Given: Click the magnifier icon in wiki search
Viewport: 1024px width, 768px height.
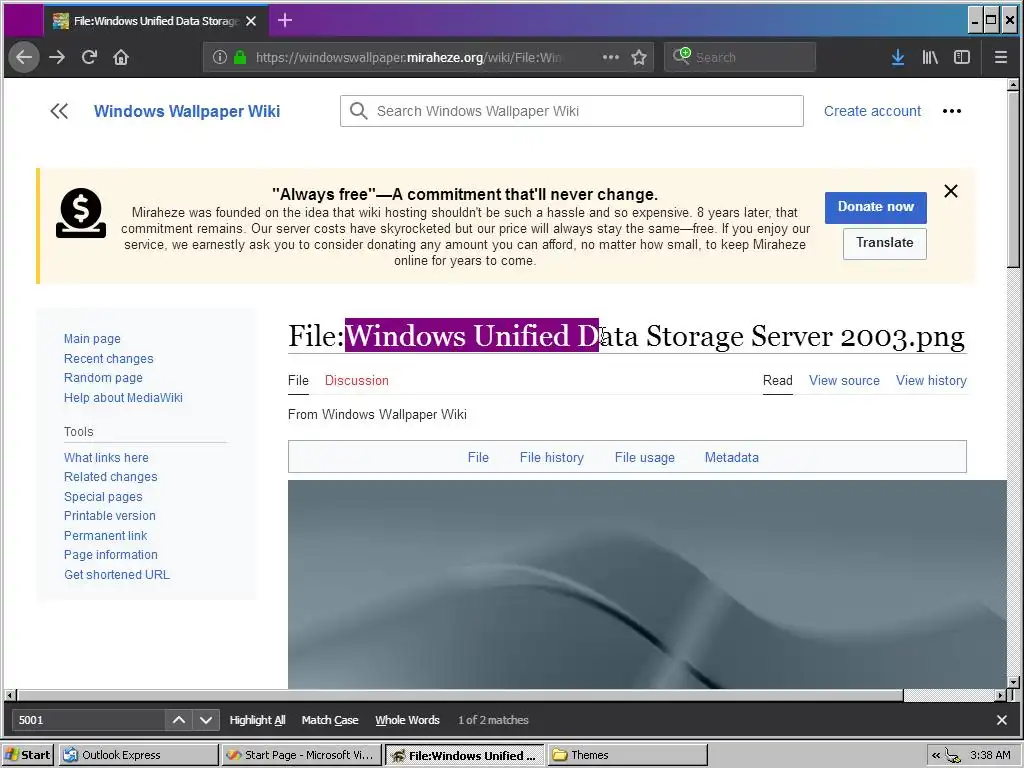Looking at the screenshot, I should pyautogui.click(x=358, y=111).
